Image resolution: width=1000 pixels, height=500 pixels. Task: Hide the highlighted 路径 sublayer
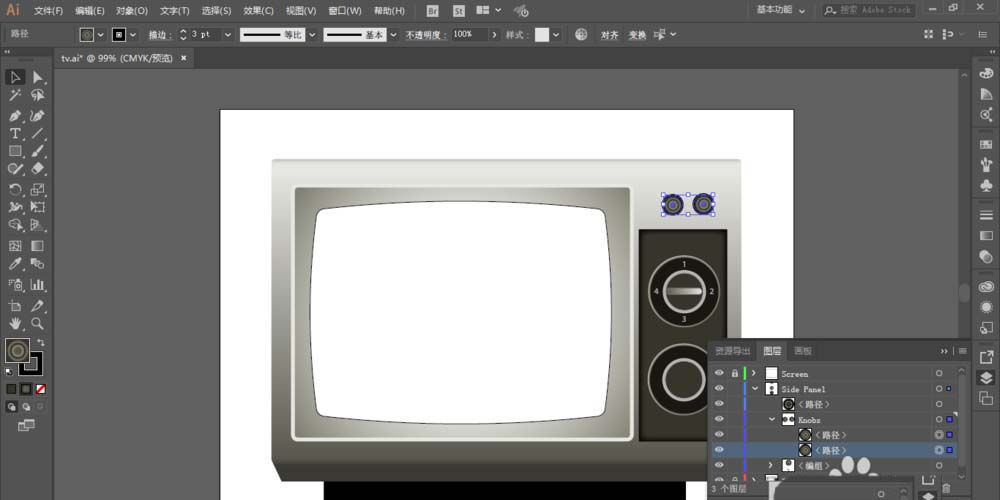[719, 450]
